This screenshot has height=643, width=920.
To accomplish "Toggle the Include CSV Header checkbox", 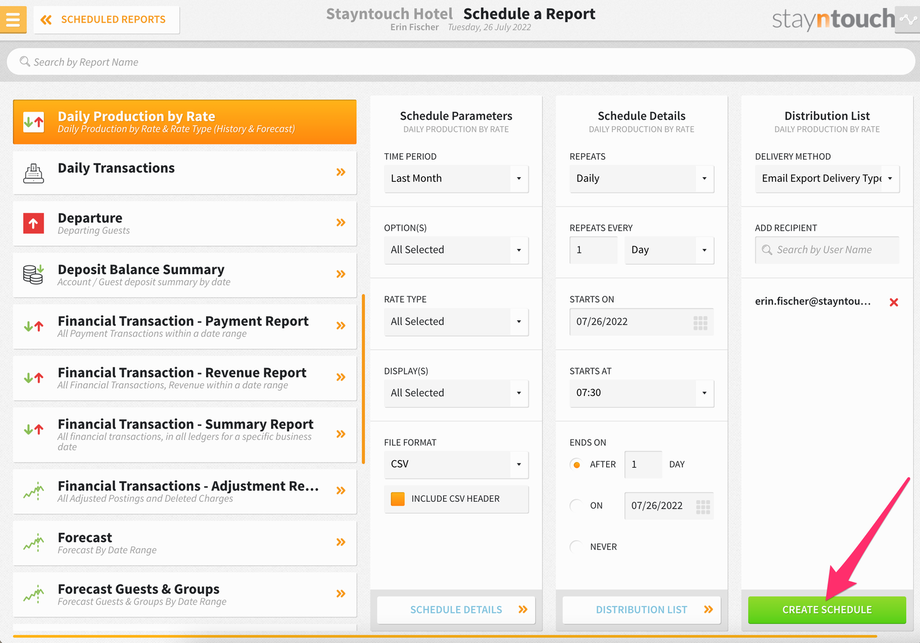I will point(398,499).
